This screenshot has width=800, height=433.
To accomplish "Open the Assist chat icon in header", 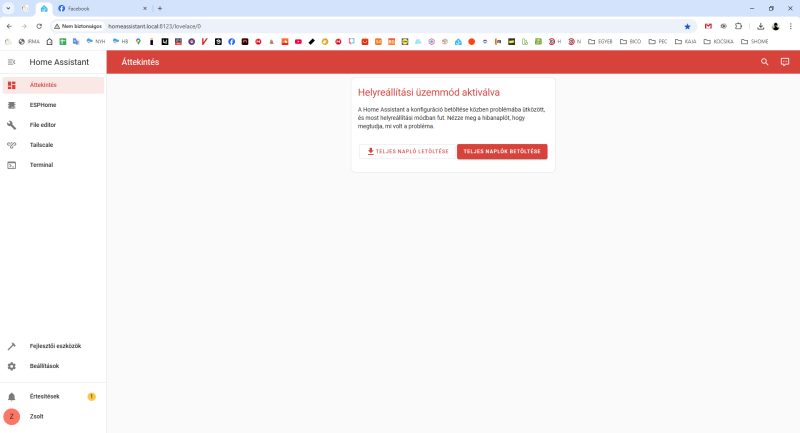I will (785, 62).
